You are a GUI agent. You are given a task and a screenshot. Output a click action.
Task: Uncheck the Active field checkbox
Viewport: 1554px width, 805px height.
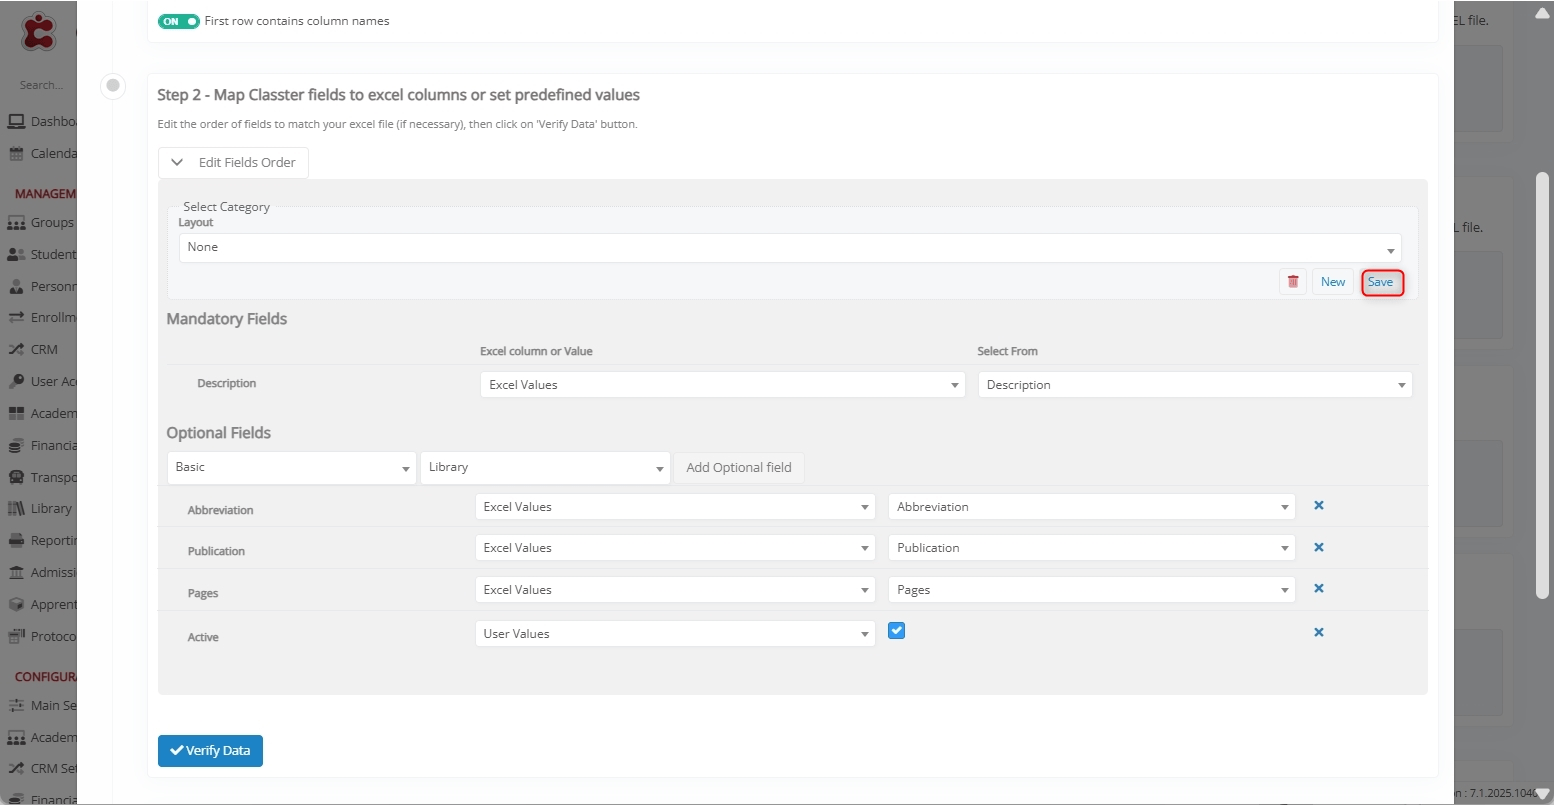(x=896, y=630)
